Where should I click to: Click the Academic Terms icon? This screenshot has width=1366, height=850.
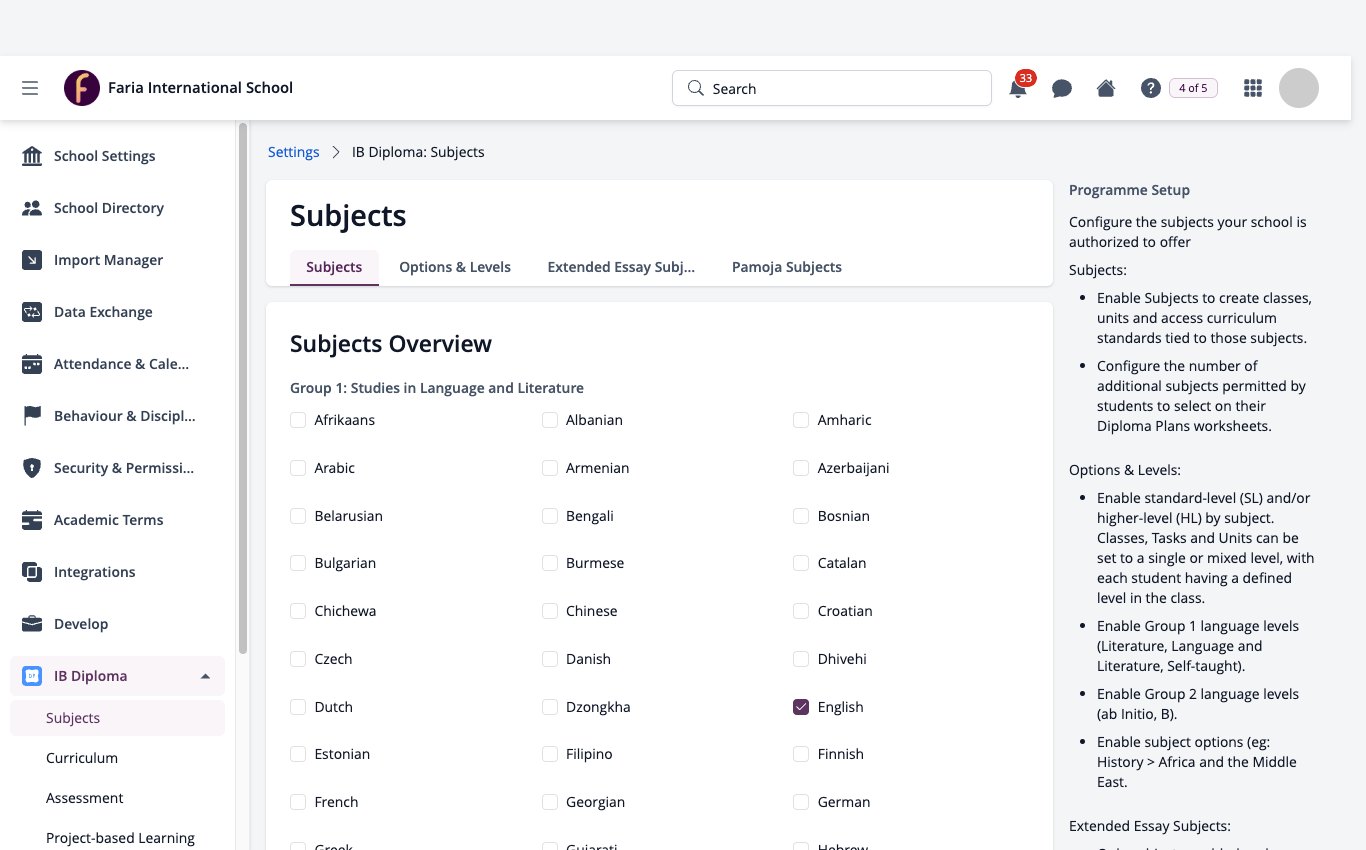(x=32, y=520)
